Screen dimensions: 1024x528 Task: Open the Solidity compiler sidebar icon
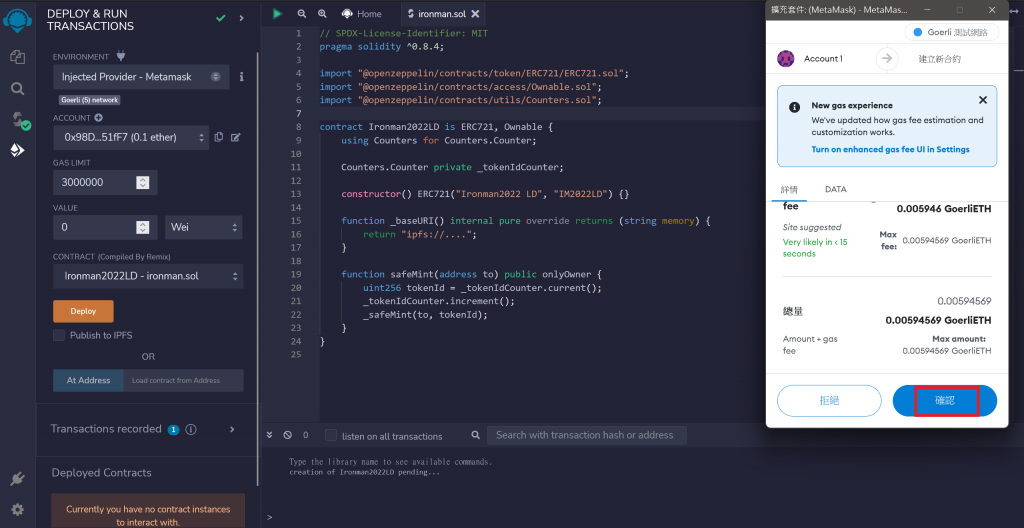(x=19, y=120)
